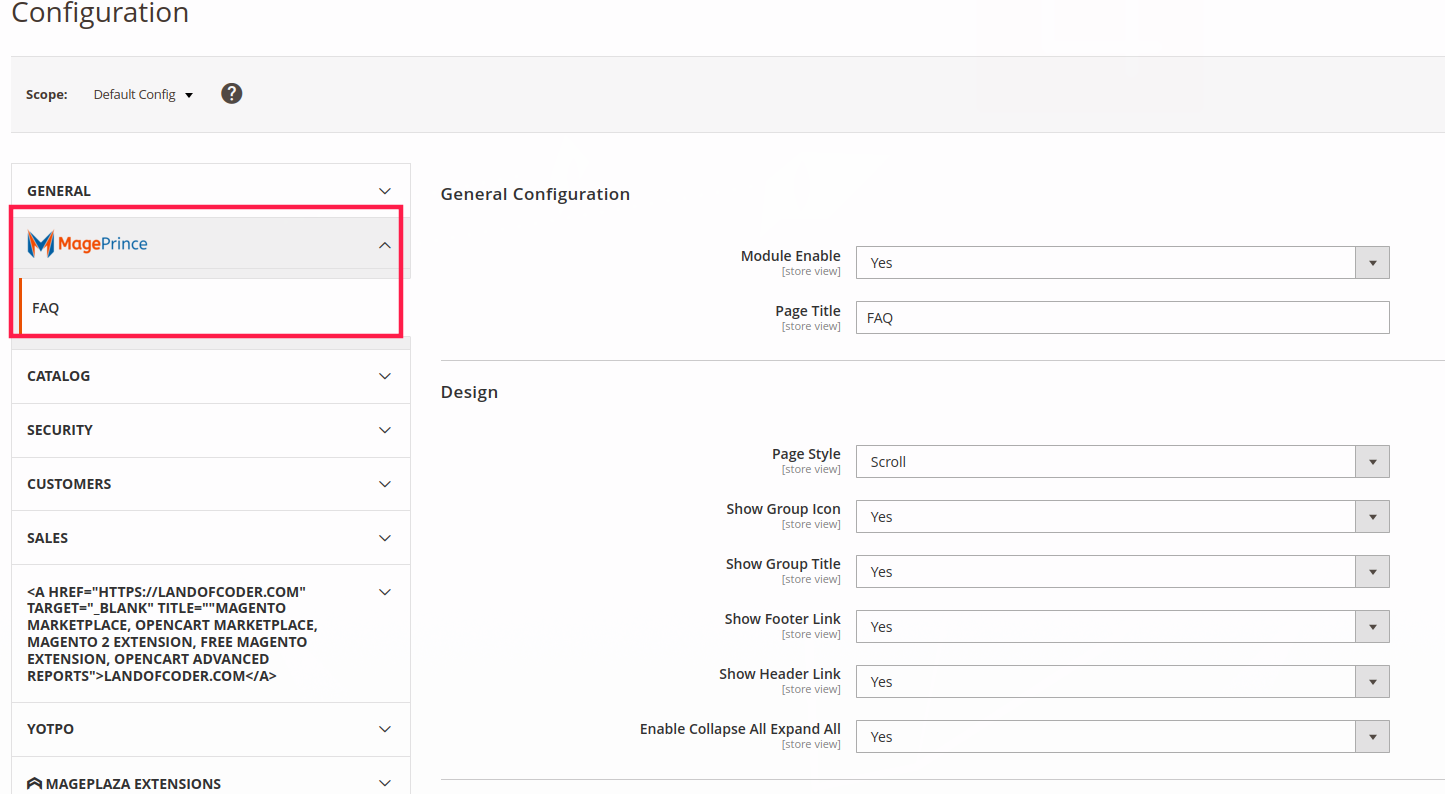
Task: Select the FAQ item under MagePrince
Action: (46, 308)
